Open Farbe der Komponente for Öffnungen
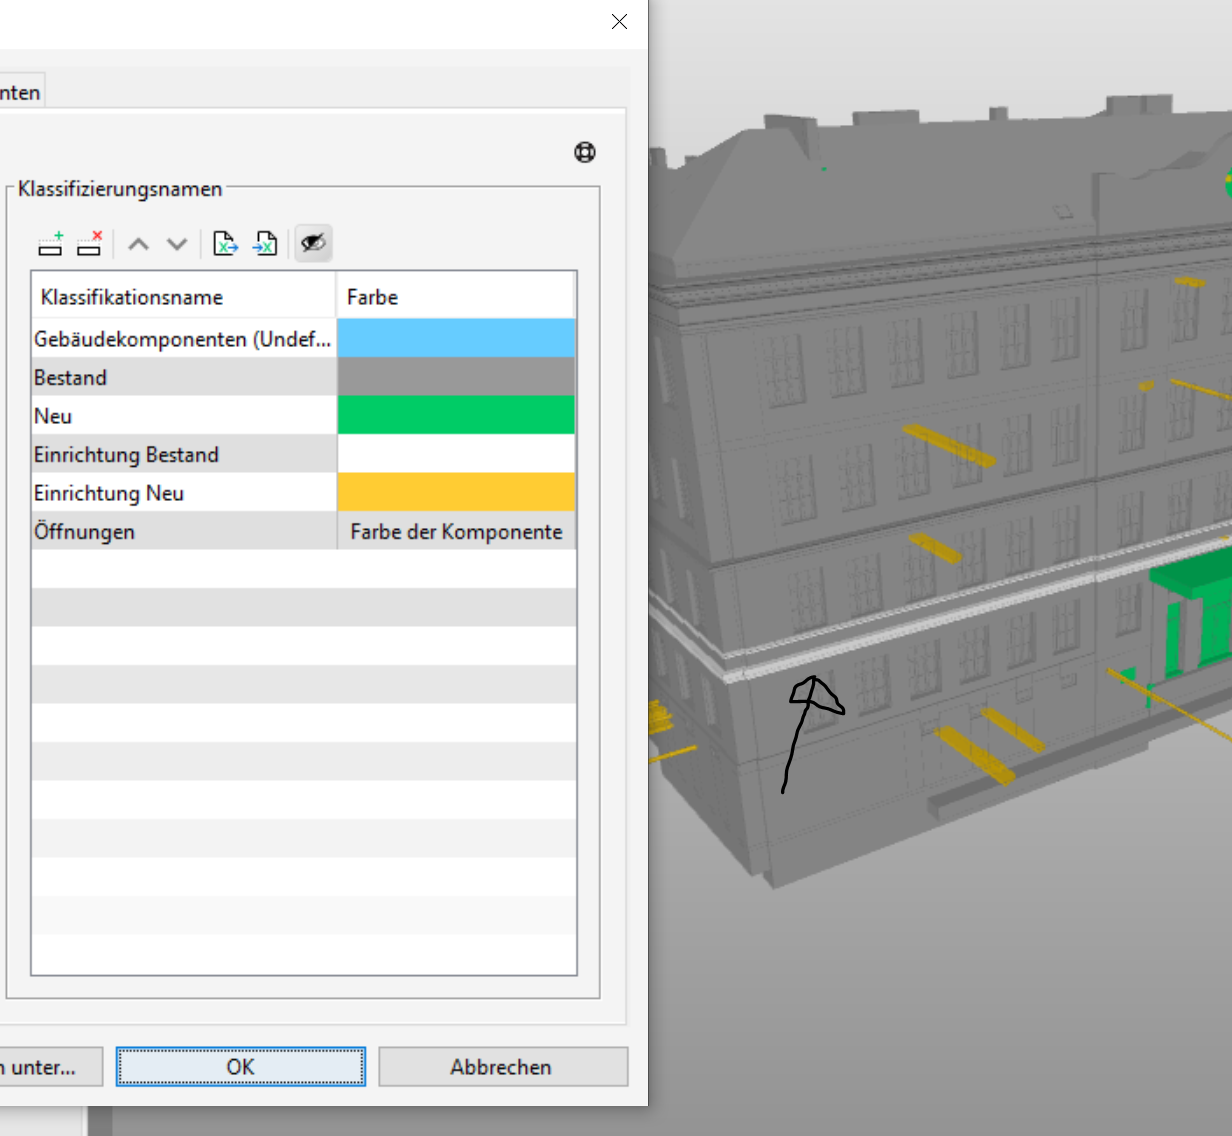Image resolution: width=1232 pixels, height=1136 pixels. click(x=456, y=531)
